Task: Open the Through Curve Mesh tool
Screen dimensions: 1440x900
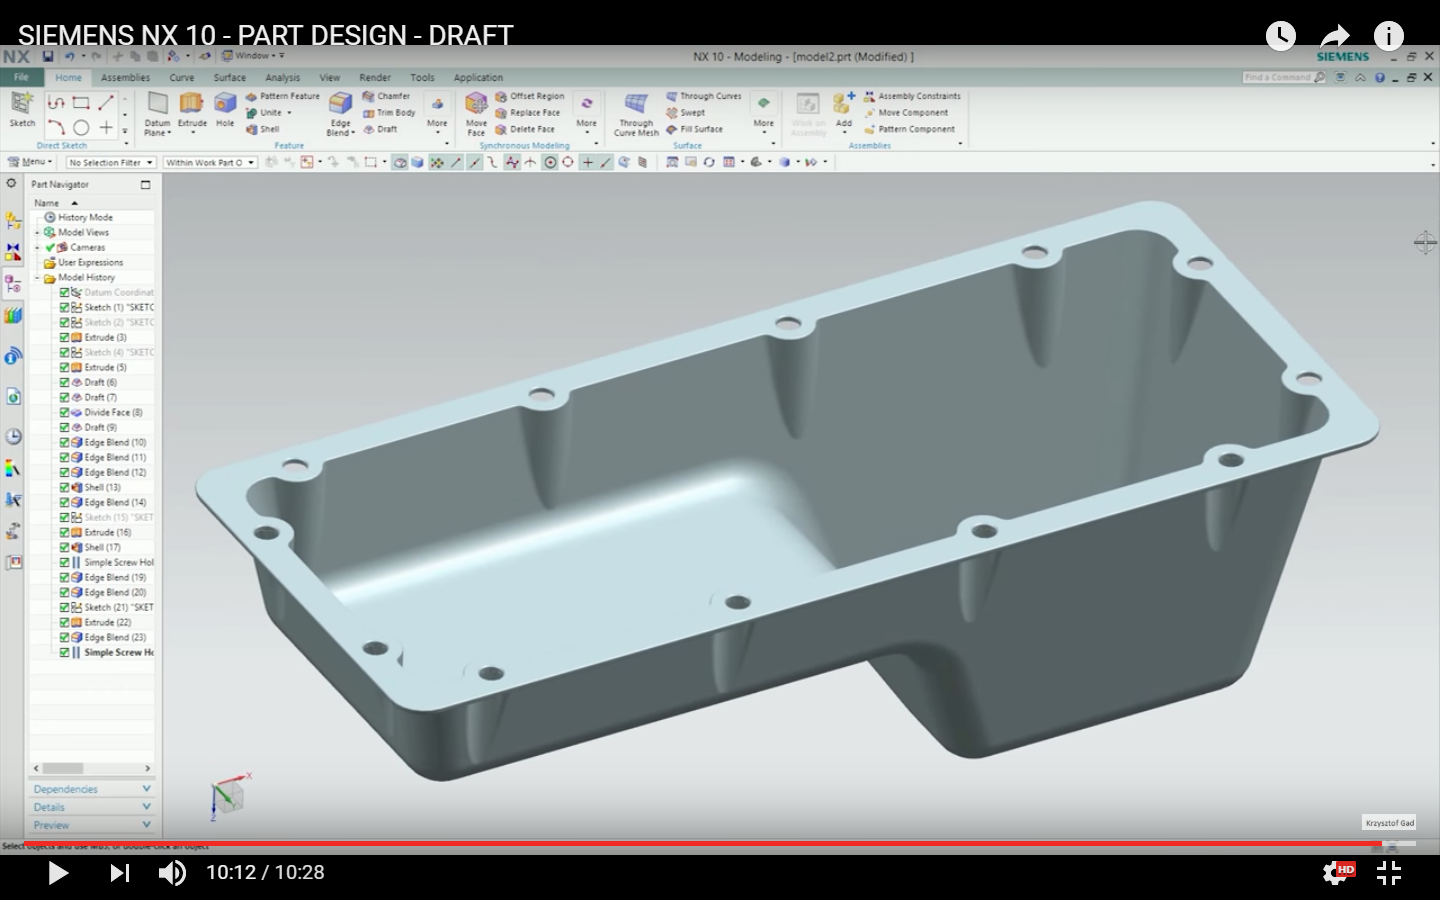Action: (x=636, y=113)
